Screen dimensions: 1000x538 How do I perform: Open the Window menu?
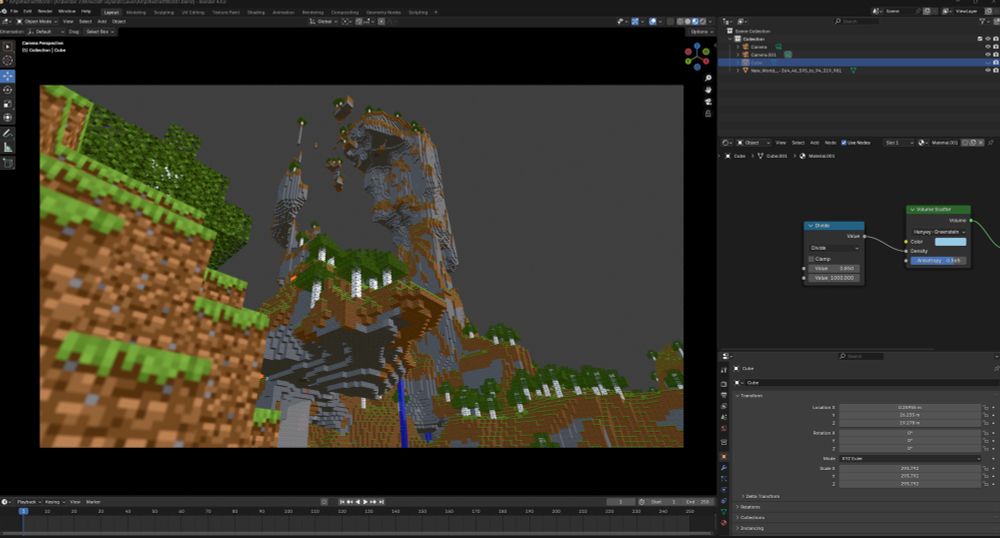pyautogui.click(x=66, y=11)
